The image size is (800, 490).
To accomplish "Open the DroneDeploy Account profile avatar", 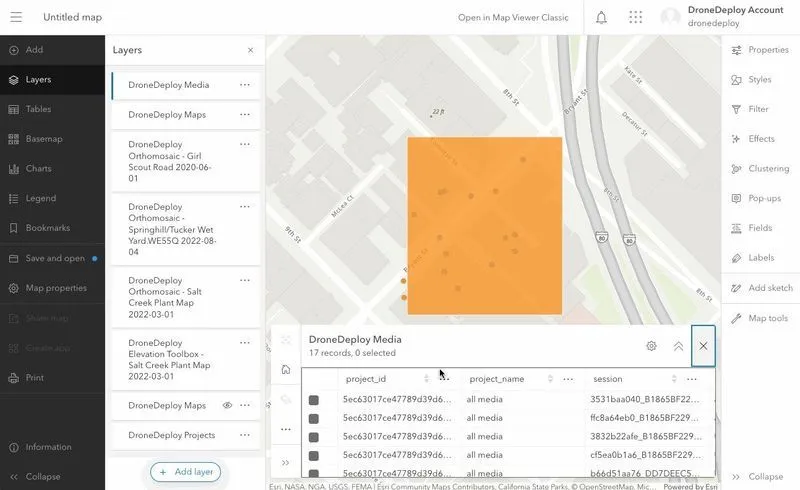I will pyautogui.click(x=670, y=17).
